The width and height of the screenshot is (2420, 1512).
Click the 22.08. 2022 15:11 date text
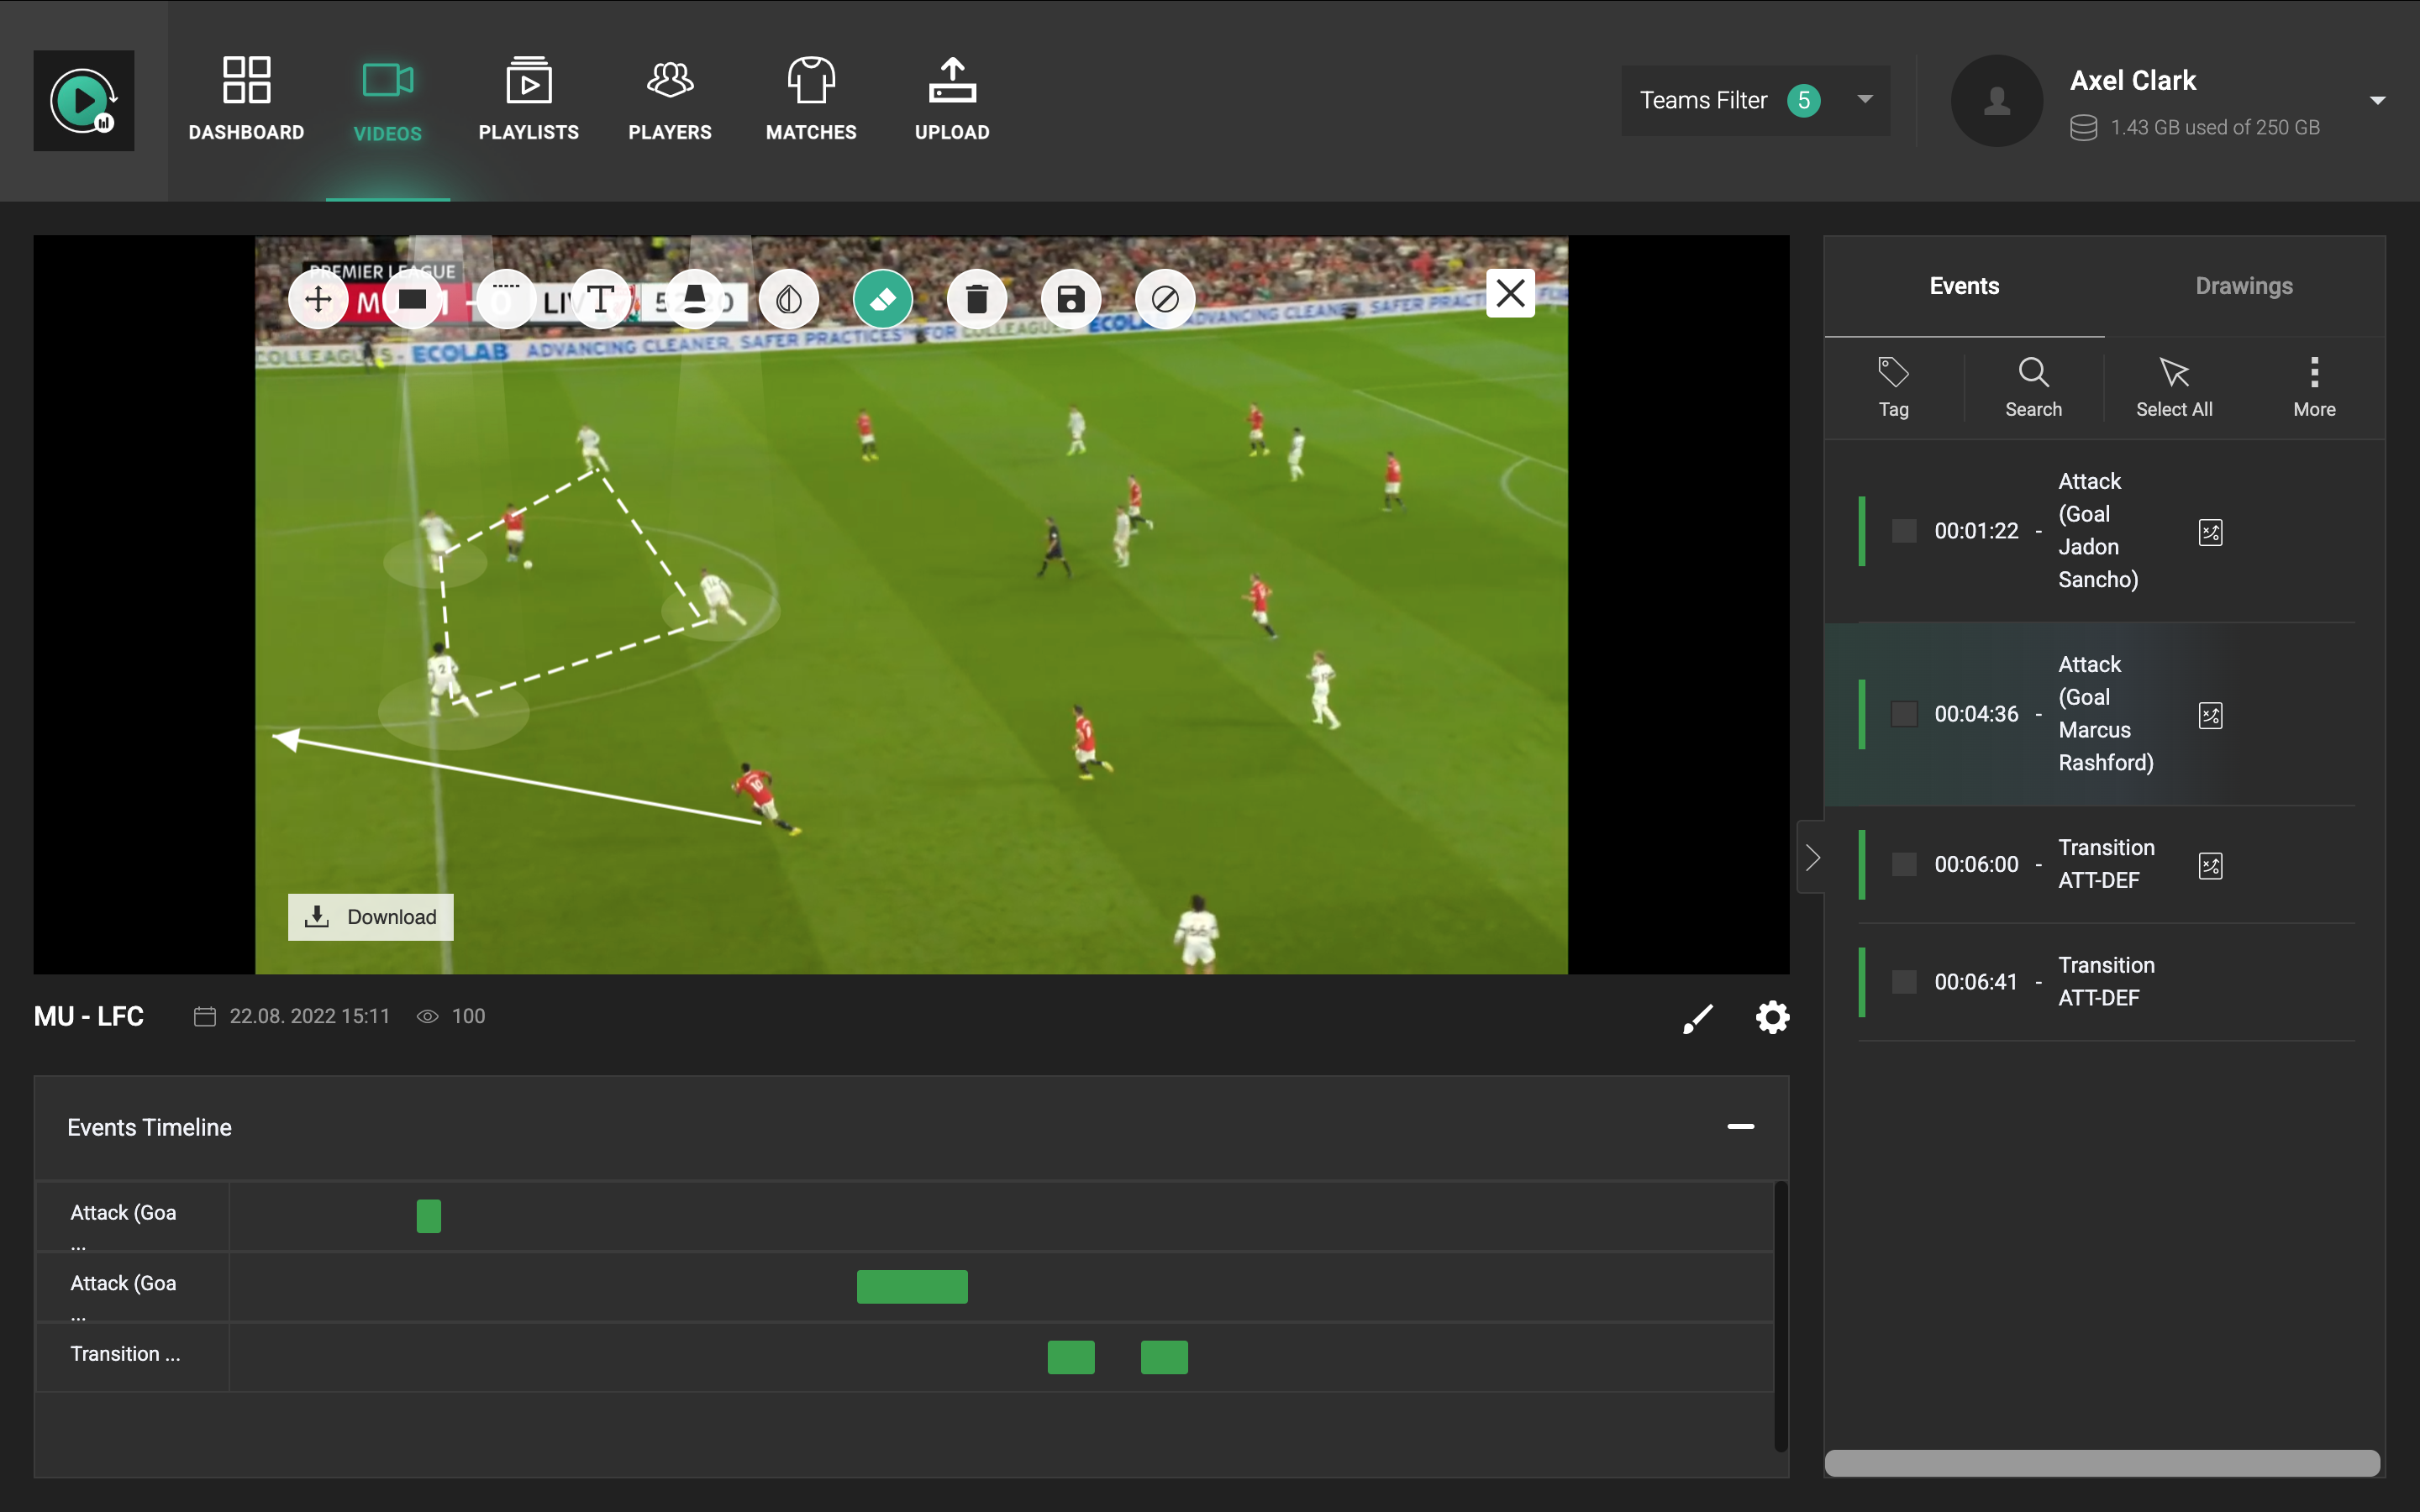coord(309,1016)
